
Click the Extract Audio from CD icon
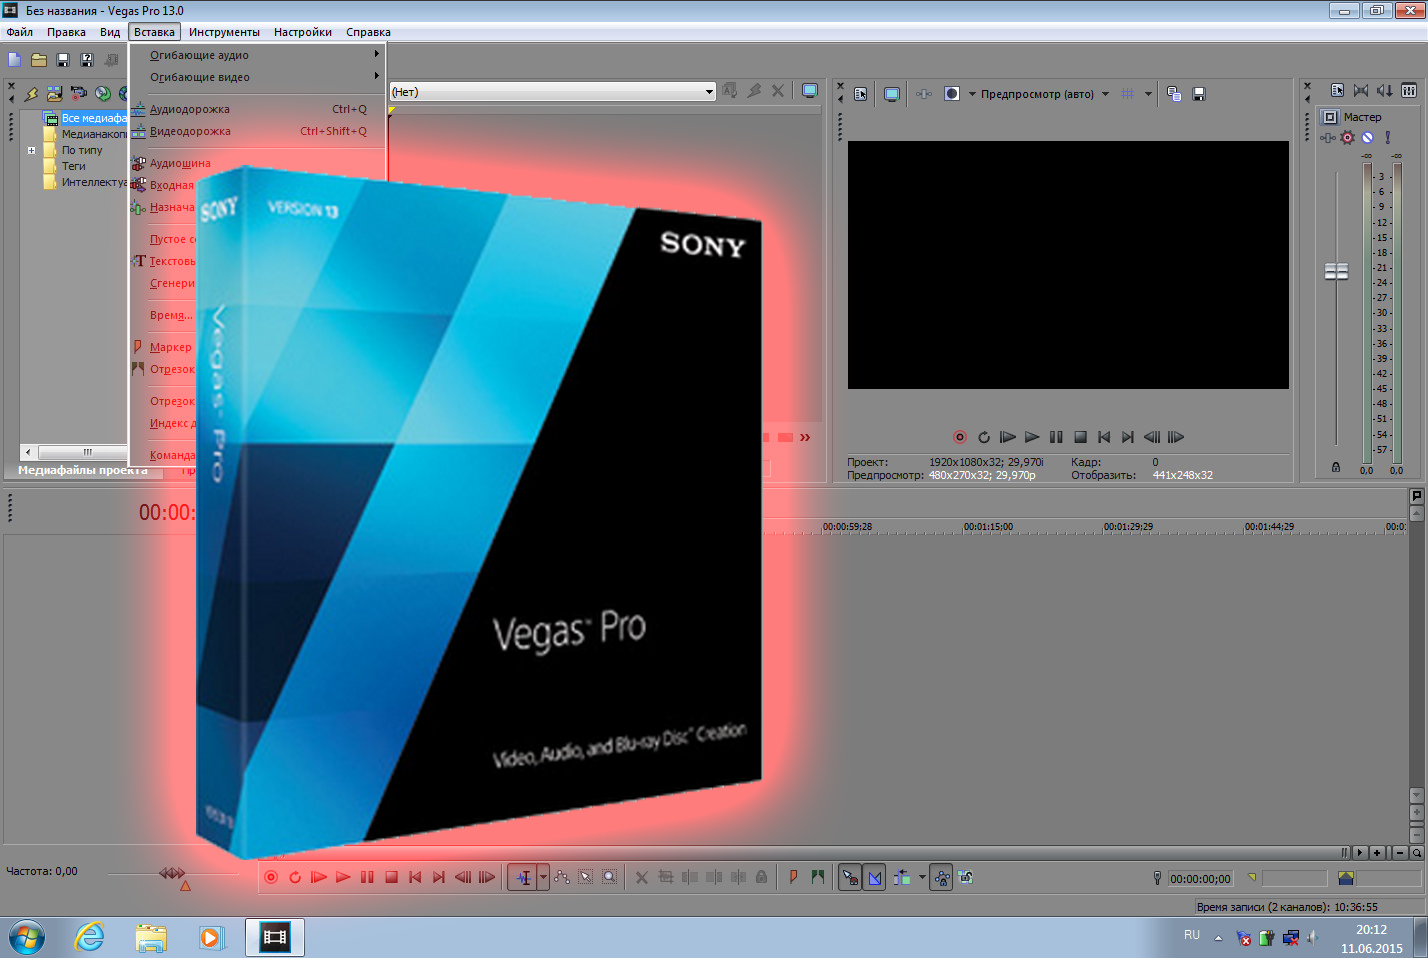click(103, 93)
